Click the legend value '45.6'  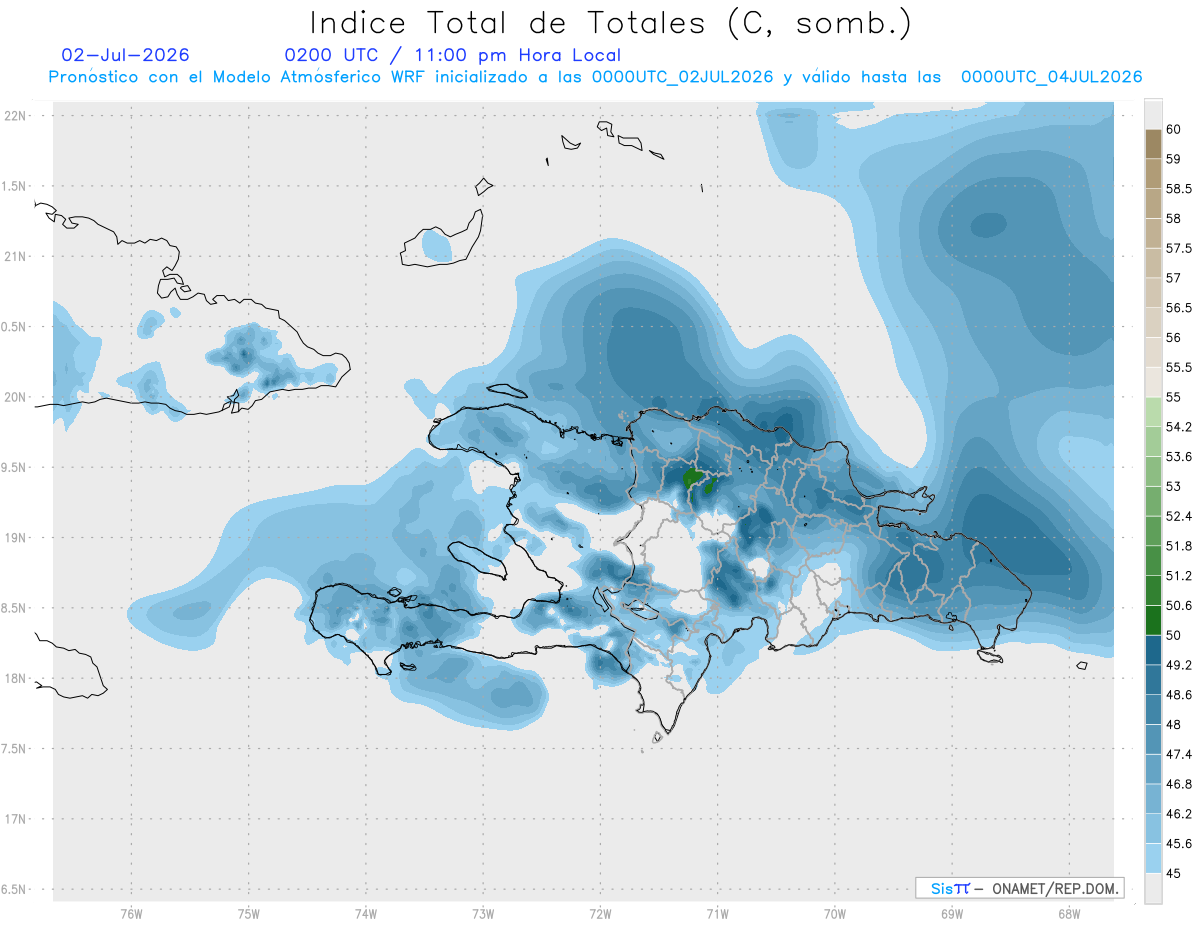(1178, 844)
